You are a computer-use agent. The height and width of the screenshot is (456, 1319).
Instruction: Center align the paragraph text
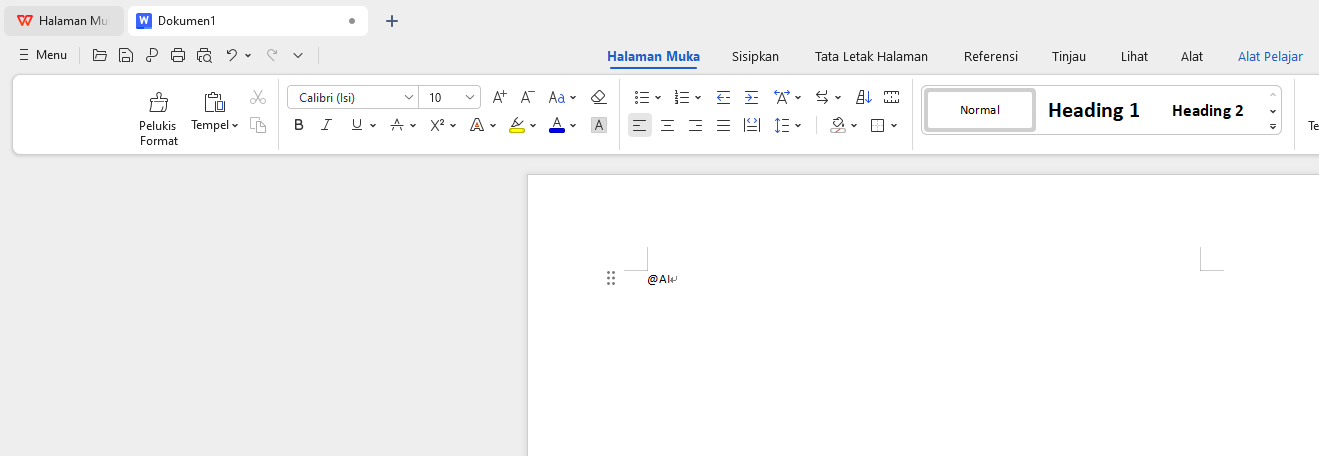(667, 125)
